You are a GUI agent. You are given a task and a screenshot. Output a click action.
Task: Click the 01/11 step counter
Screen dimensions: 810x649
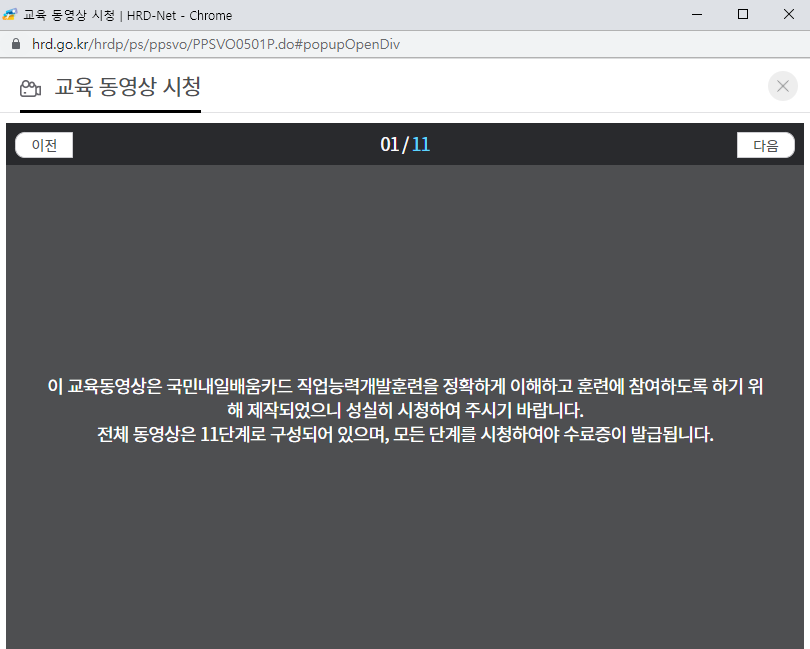(405, 145)
